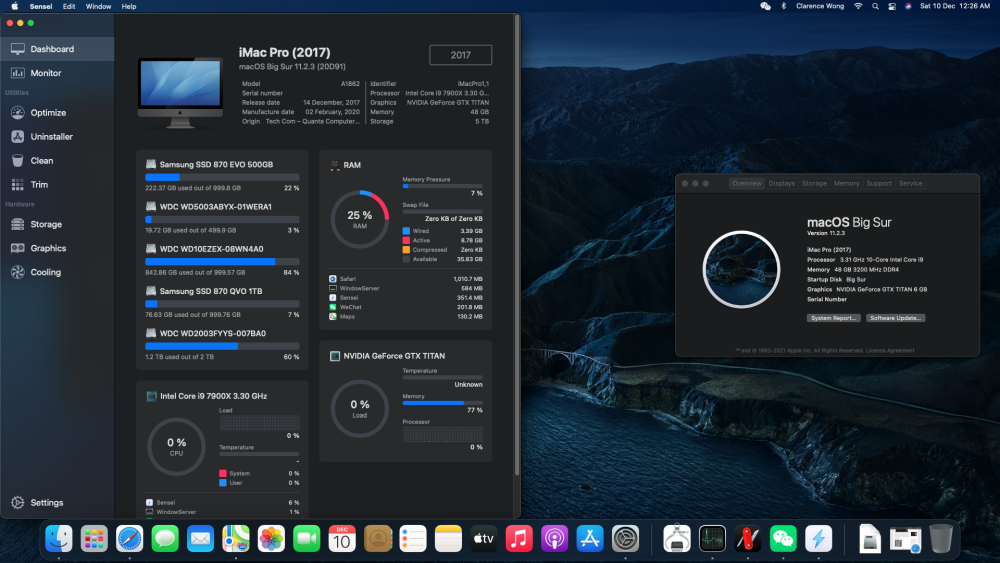
Task: Click the iMac Pro computer thumbnail
Action: [180, 93]
